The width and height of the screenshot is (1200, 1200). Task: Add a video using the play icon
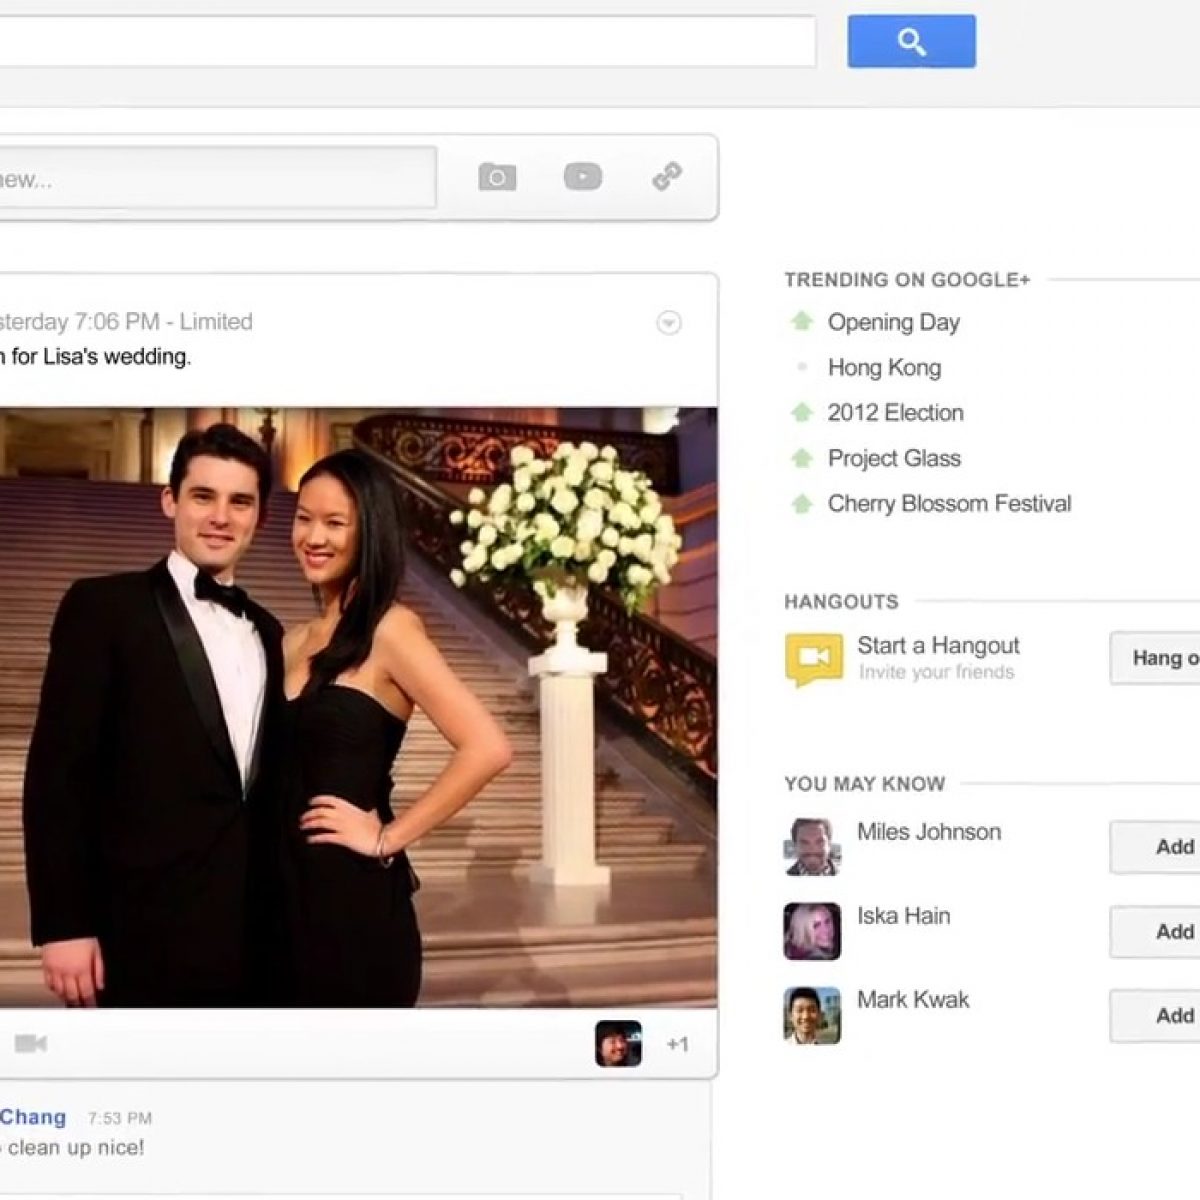pos(582,178)
